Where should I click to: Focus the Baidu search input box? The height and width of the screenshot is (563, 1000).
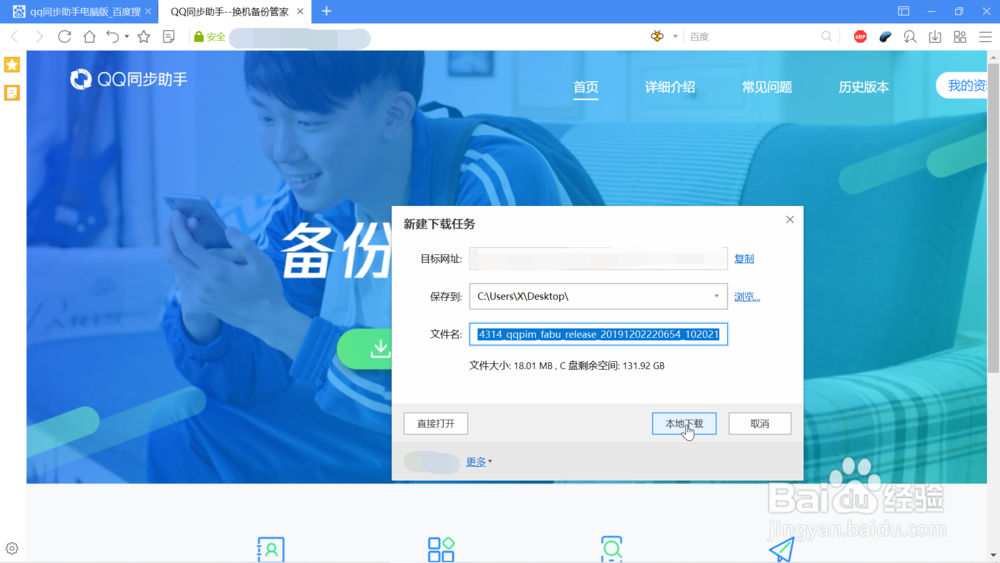(753, 36)
